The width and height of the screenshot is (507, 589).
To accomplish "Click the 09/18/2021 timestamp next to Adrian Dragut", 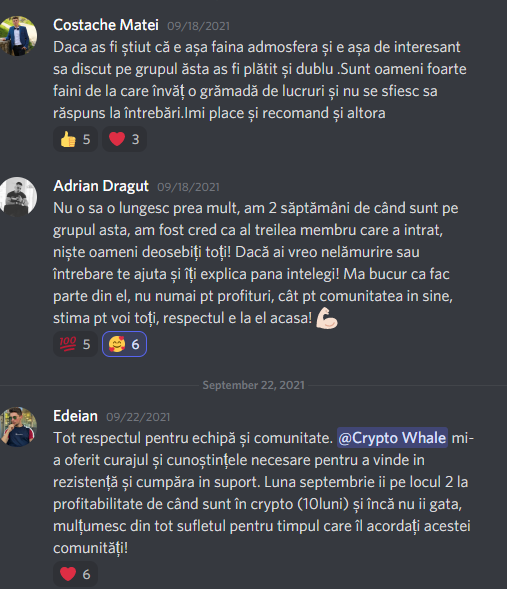I will tap(188, 187).
